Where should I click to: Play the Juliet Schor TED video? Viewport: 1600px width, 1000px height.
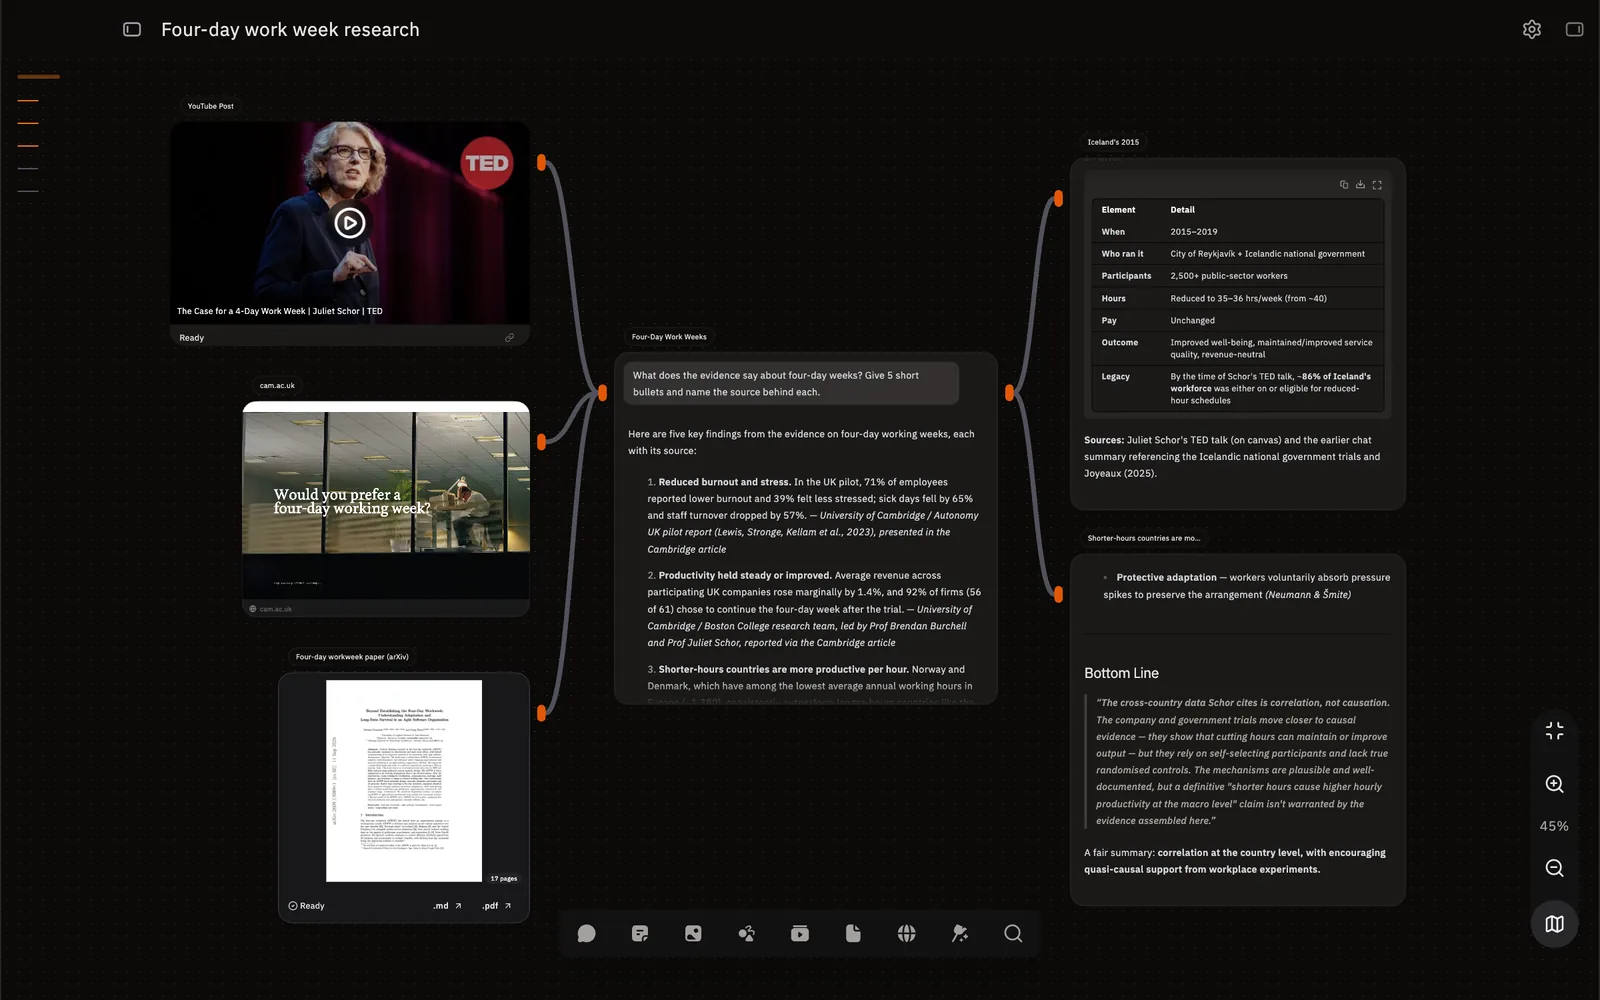tap(349, 223)
